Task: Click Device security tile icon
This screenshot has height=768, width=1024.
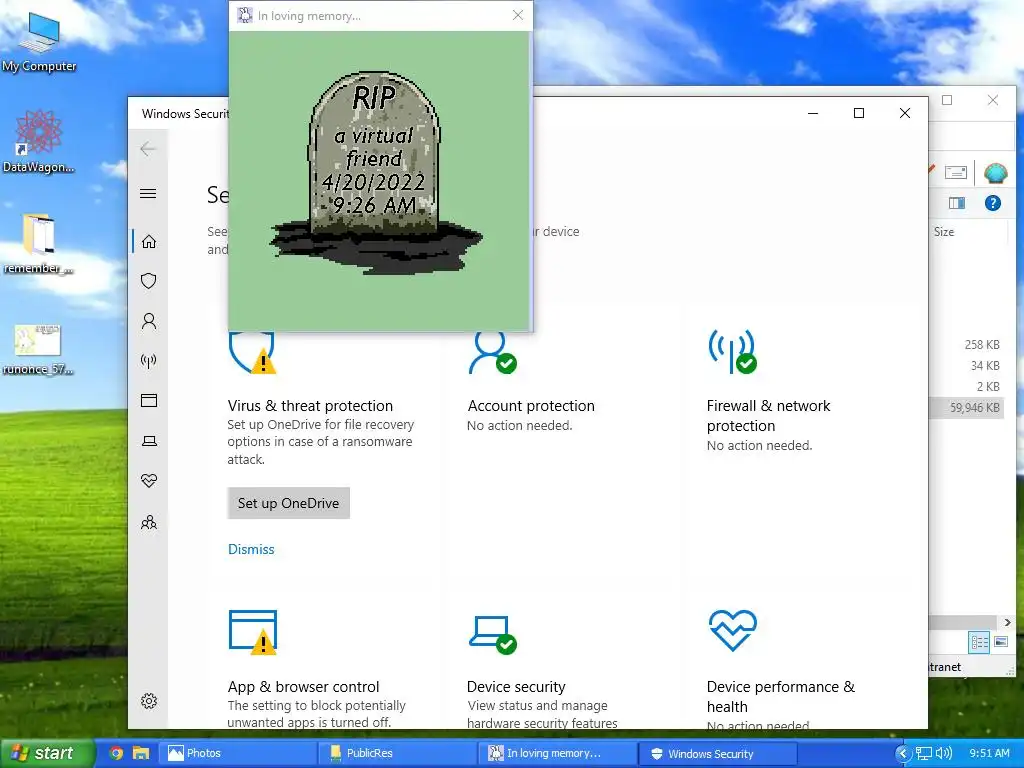Action: click(x=492, y=634)
